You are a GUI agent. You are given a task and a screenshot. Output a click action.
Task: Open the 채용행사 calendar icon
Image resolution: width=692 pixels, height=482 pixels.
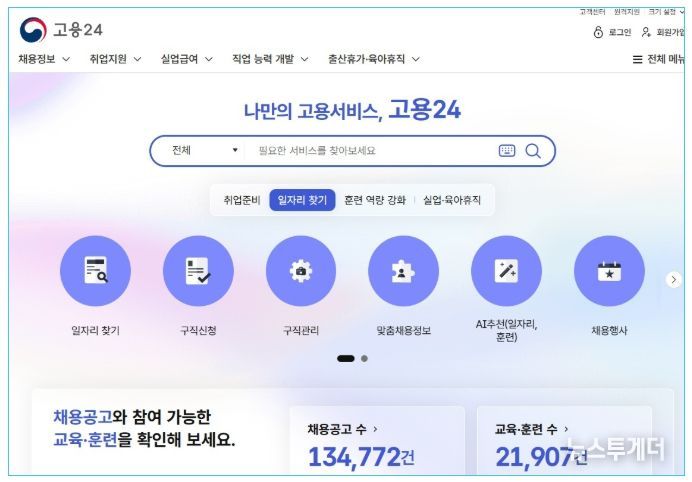[x=609, y=271]
